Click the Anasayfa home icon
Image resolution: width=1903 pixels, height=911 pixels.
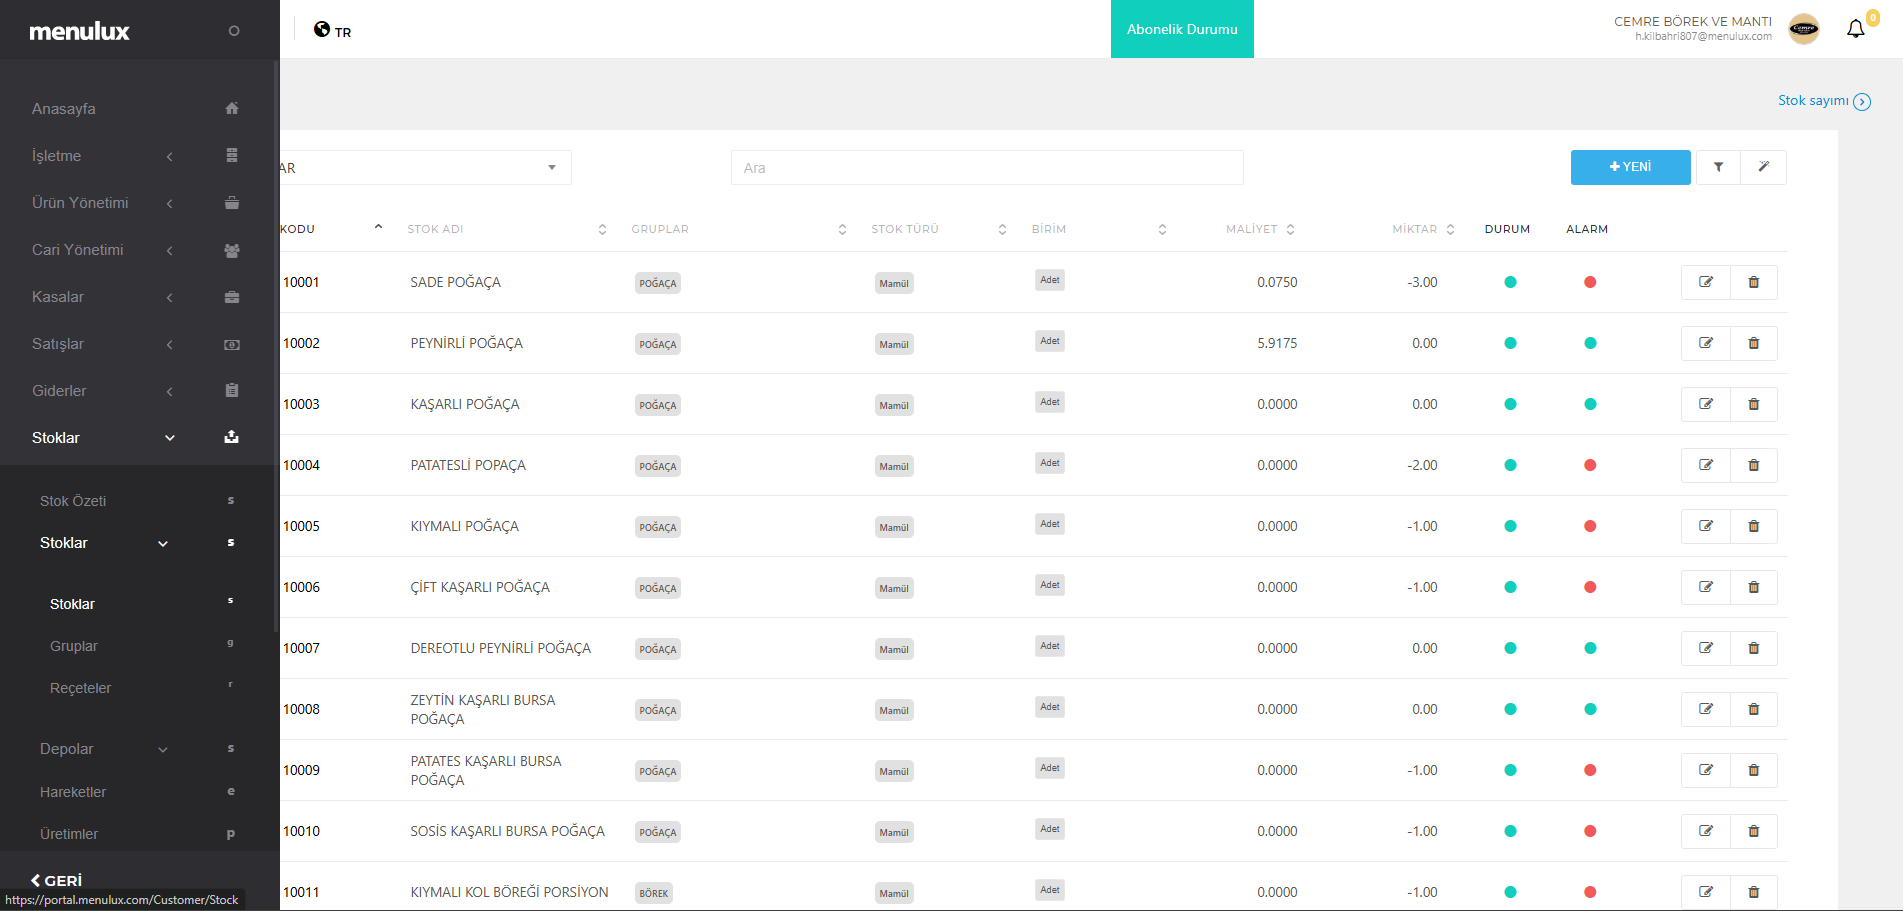232,108
